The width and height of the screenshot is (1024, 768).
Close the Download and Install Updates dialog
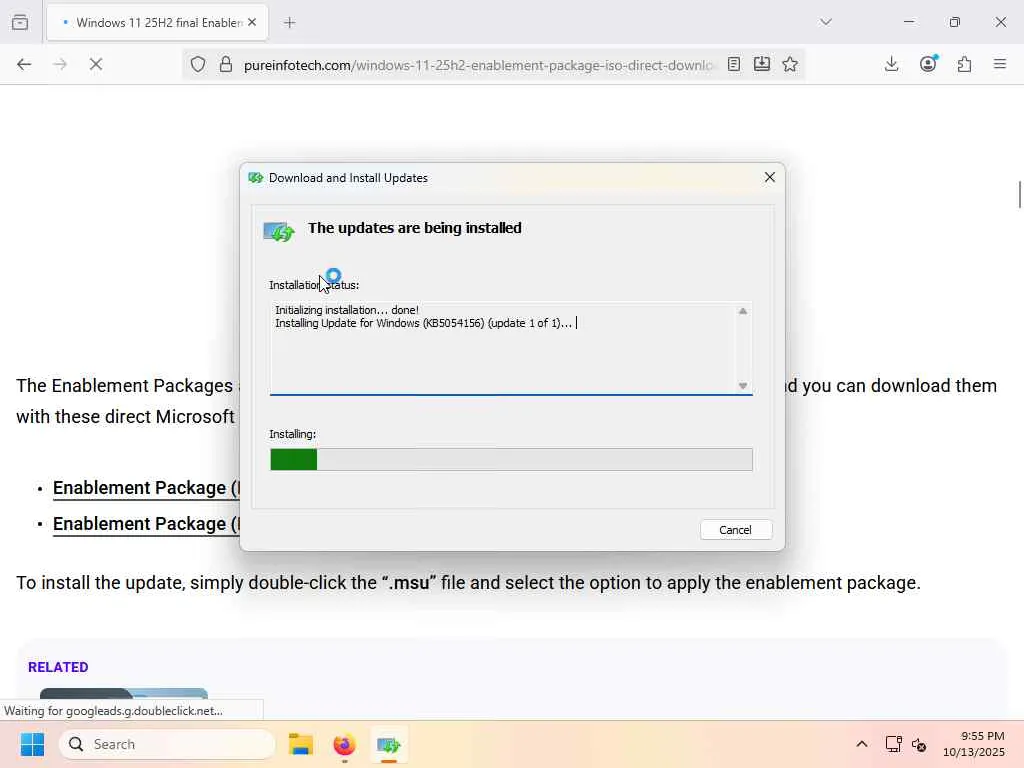click(770, 177)
